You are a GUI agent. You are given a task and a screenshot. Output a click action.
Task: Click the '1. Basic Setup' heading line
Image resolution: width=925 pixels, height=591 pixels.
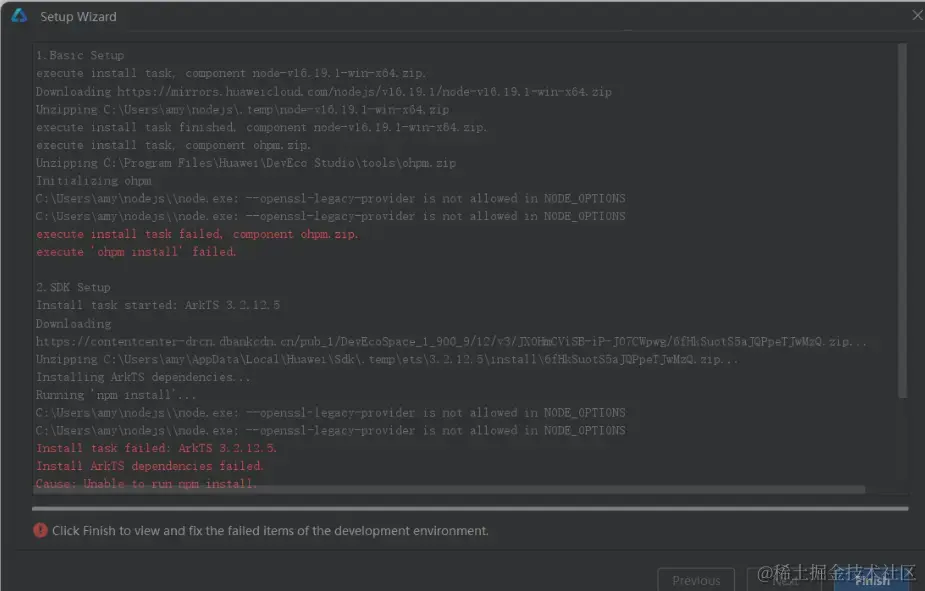80,55
